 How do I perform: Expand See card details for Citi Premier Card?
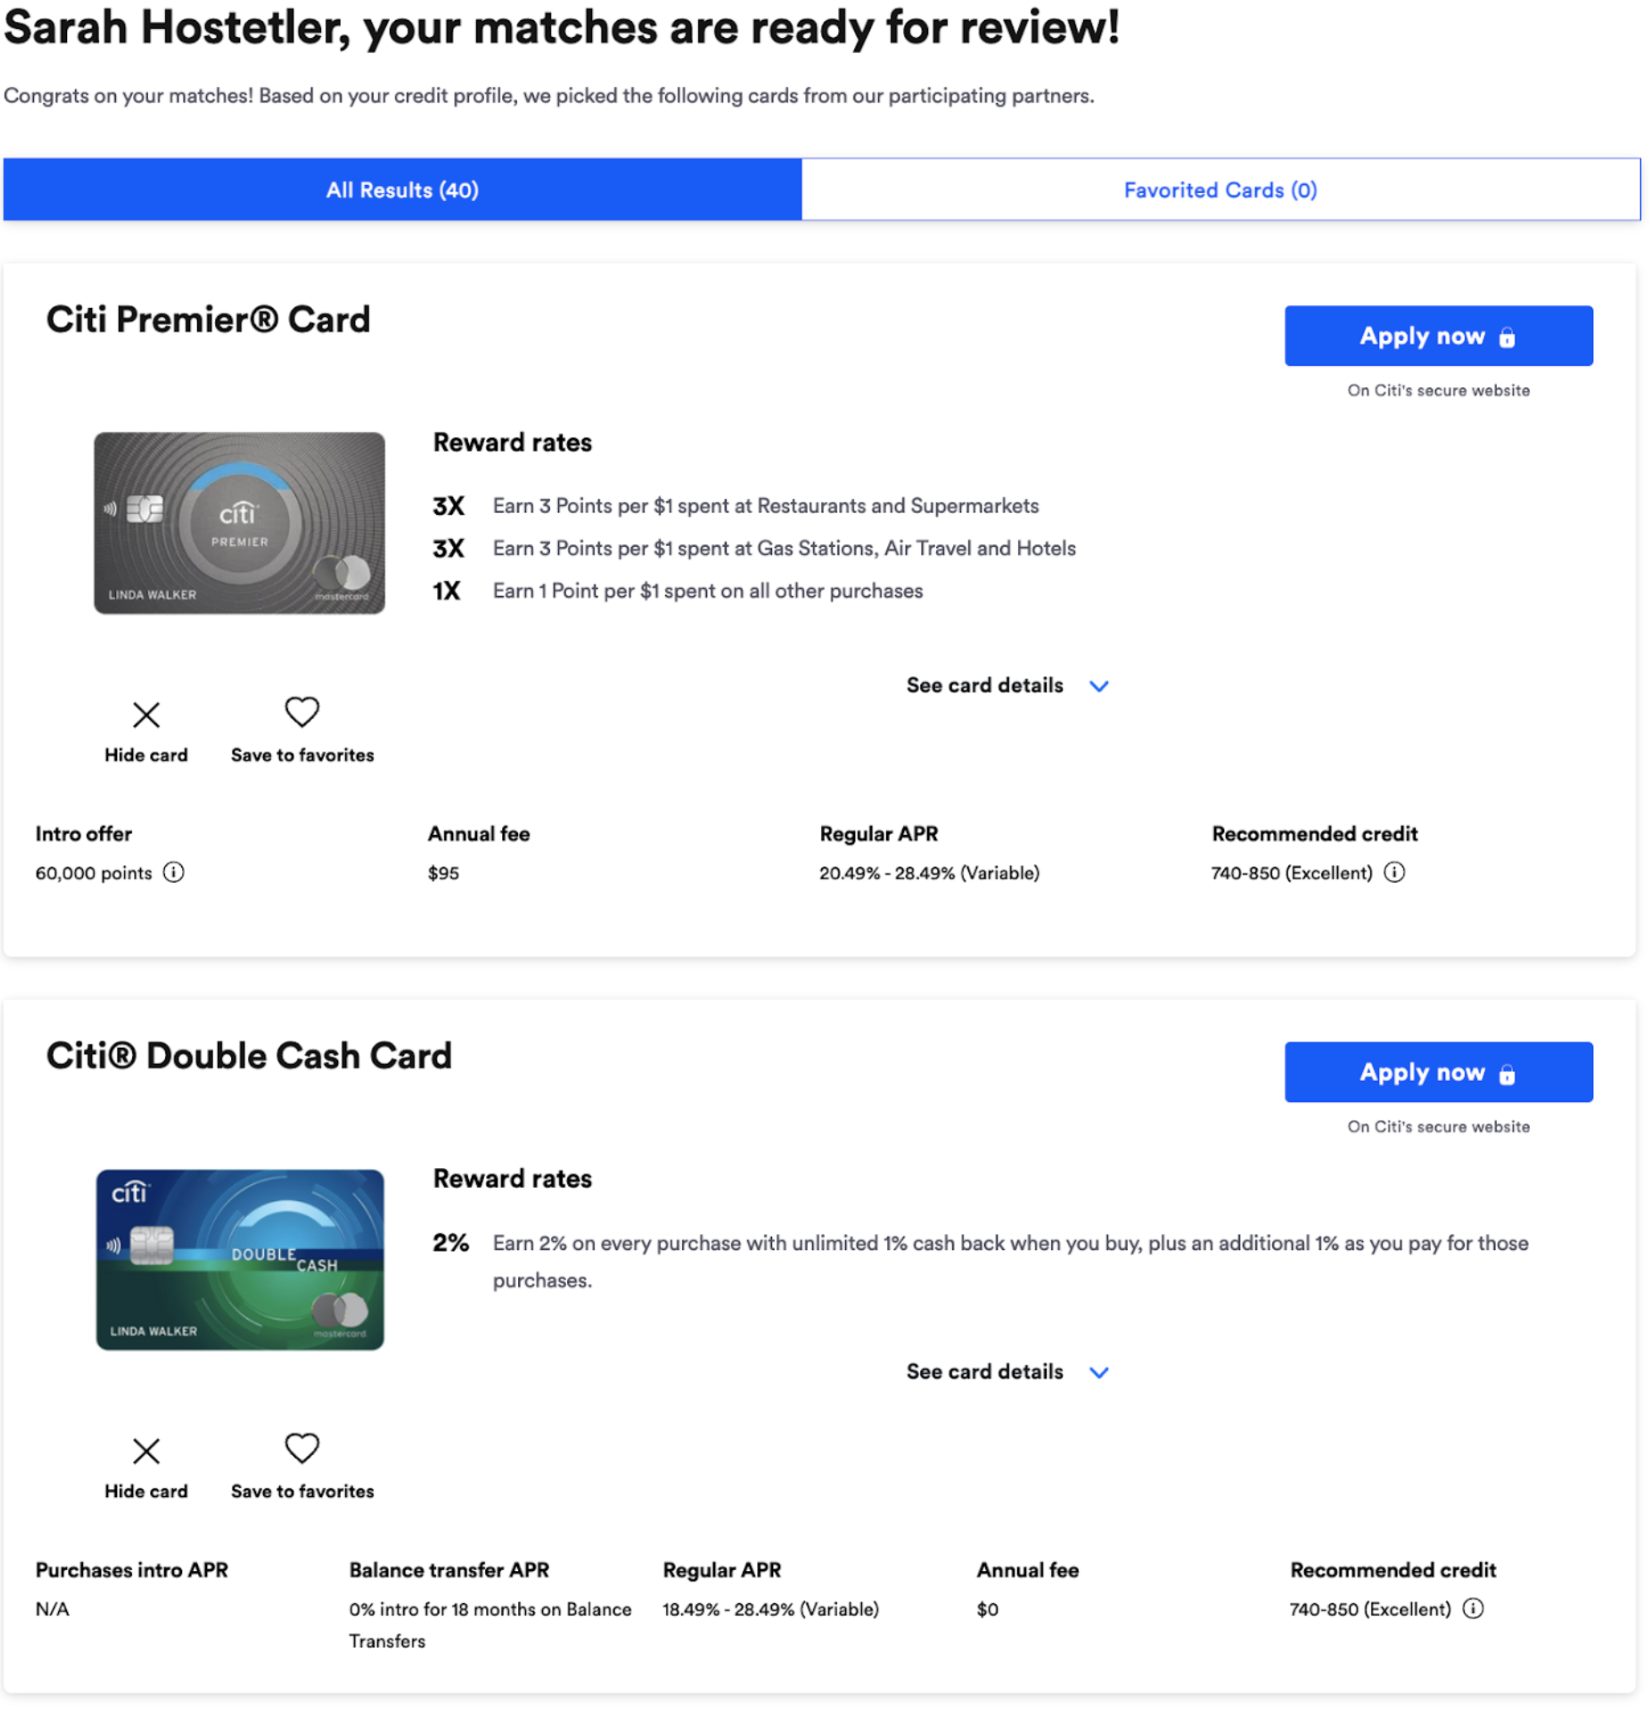[x=985, y=686]
